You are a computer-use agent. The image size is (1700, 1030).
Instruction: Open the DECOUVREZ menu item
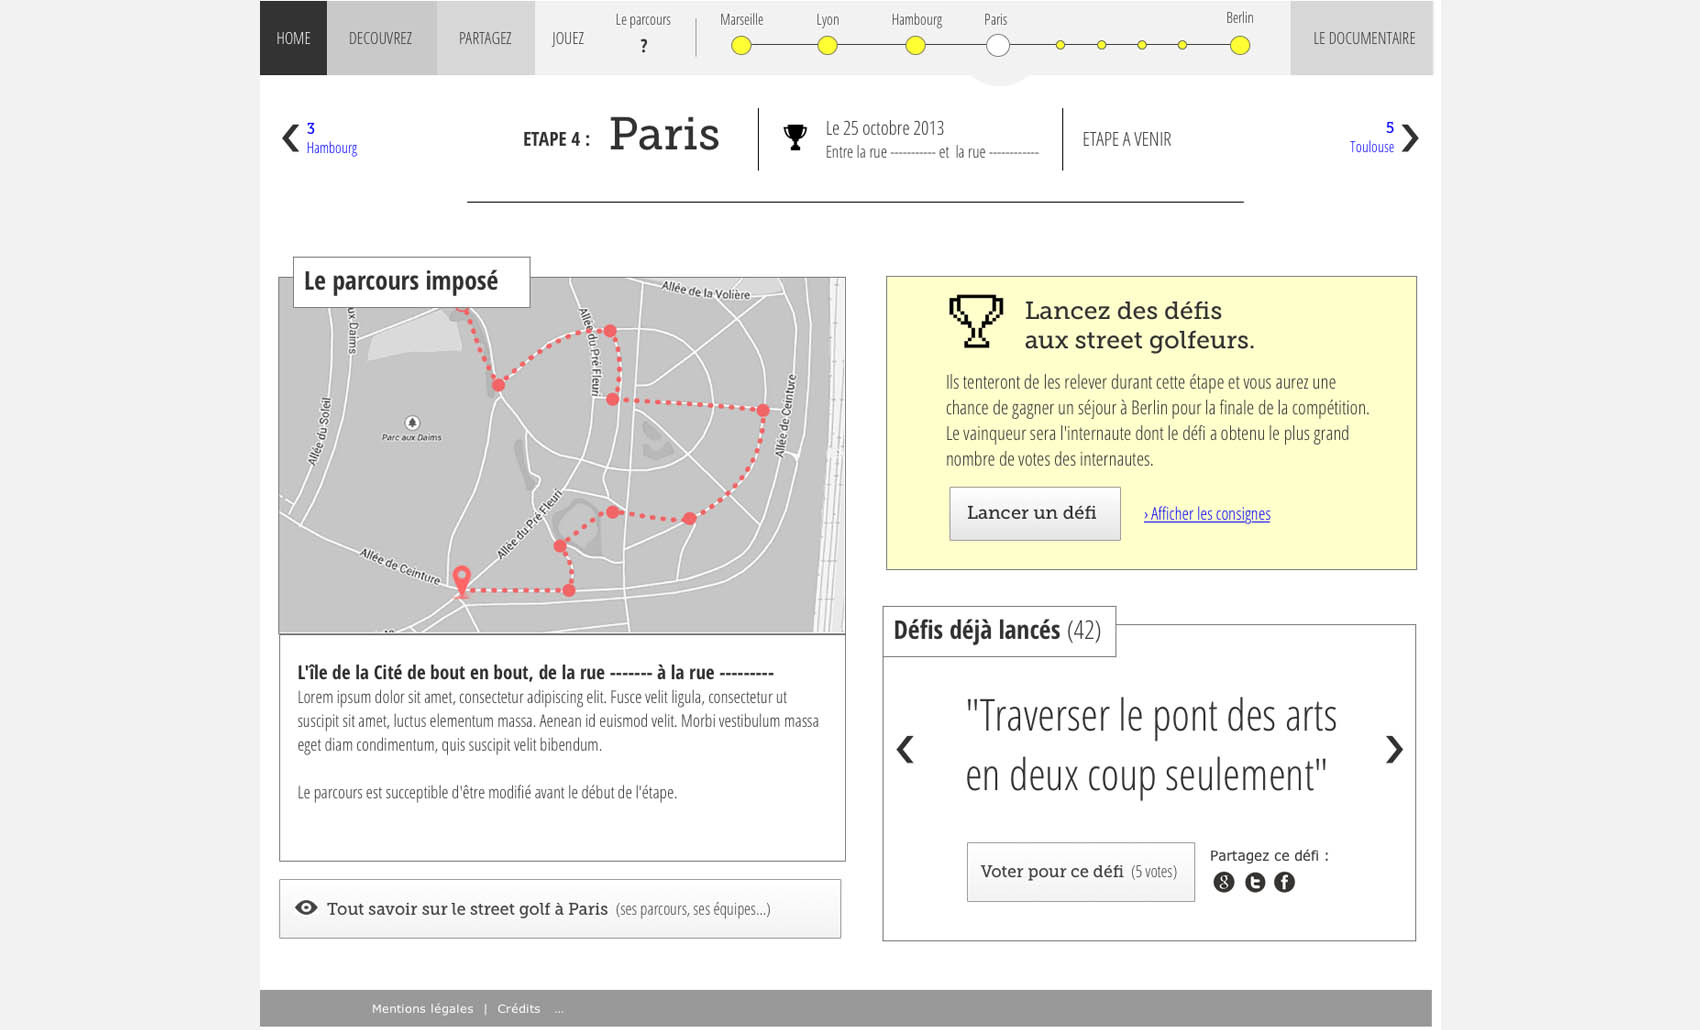[x=381, y=38]
